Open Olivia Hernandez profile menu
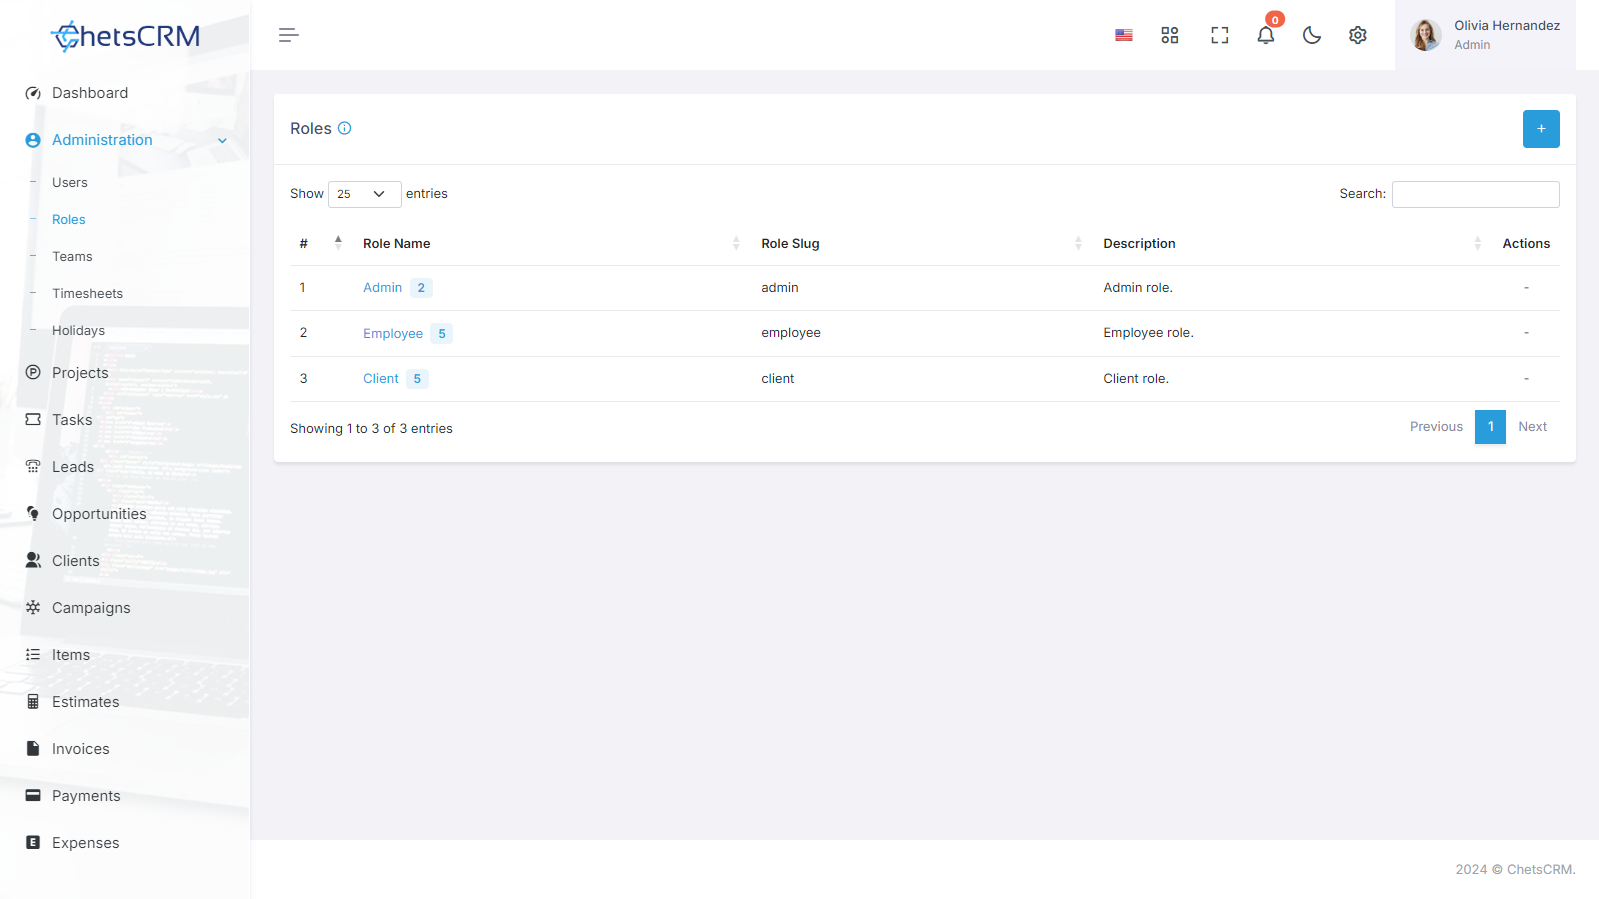The width and height of the screenshot is (1599, 899). click(1485, 35)
